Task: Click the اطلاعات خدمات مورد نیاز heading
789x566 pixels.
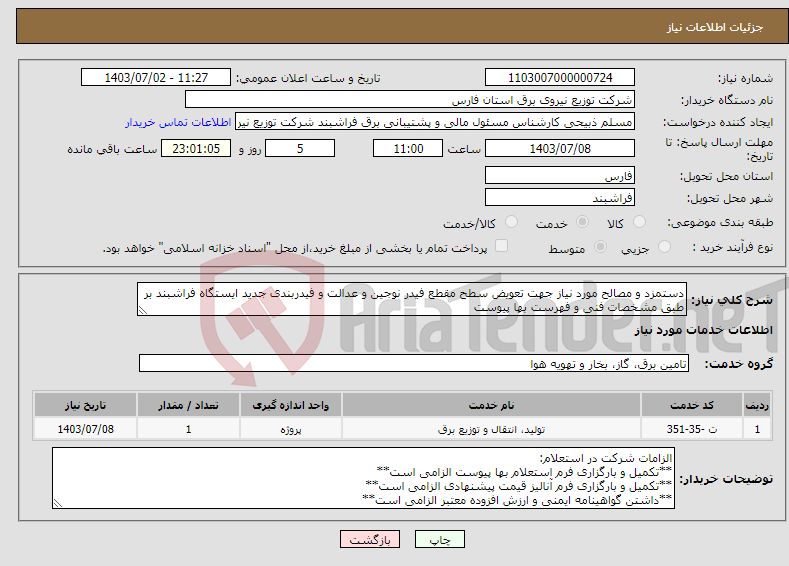Action: pos(703,331)
